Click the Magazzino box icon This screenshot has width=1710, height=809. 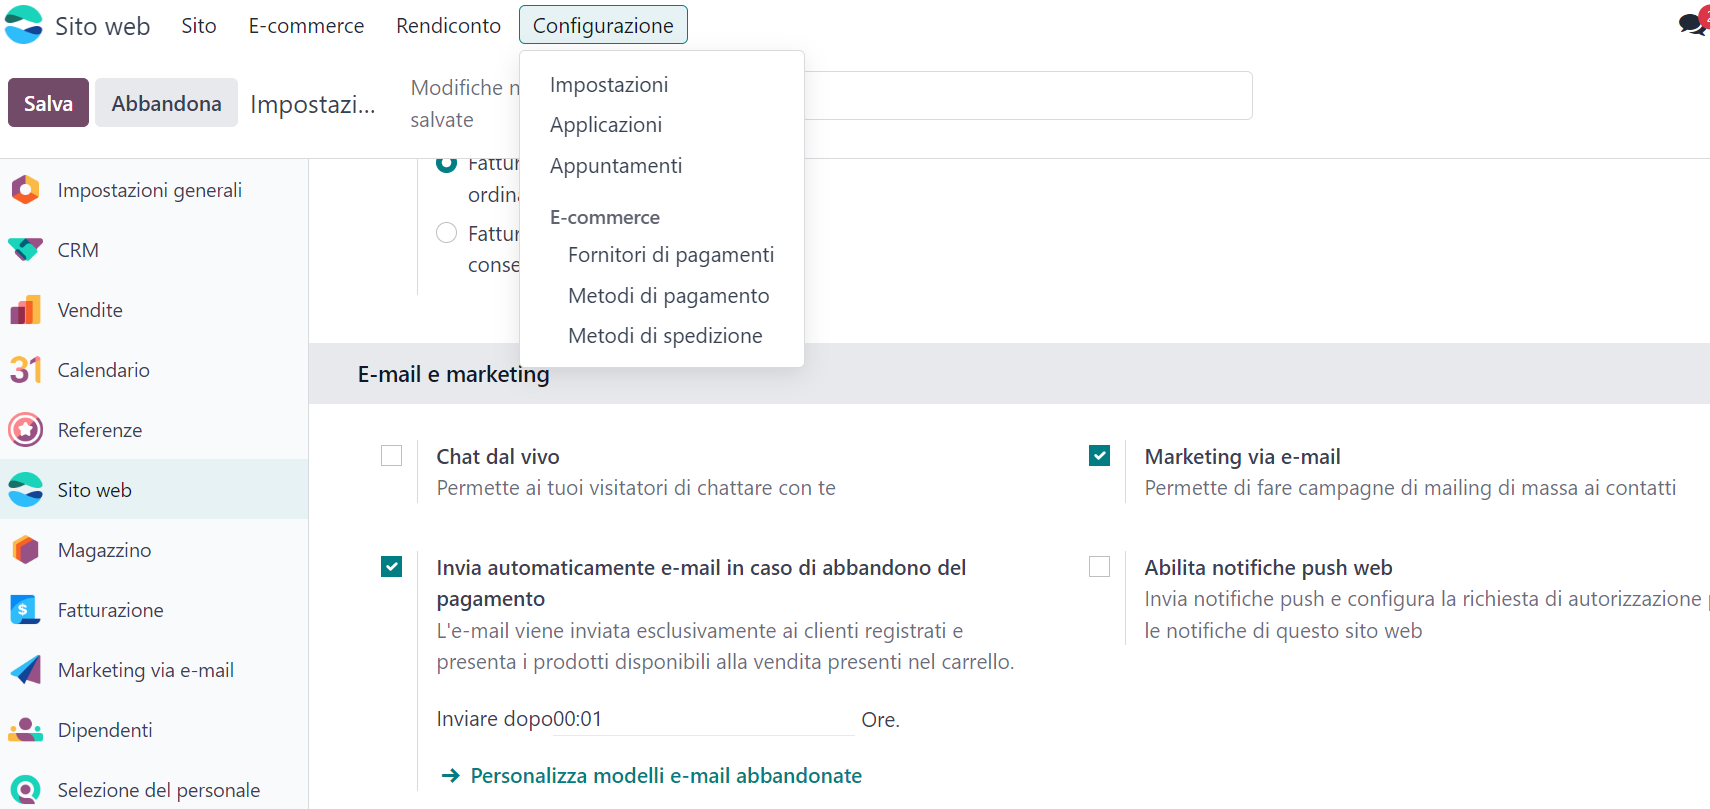[25, 550]
